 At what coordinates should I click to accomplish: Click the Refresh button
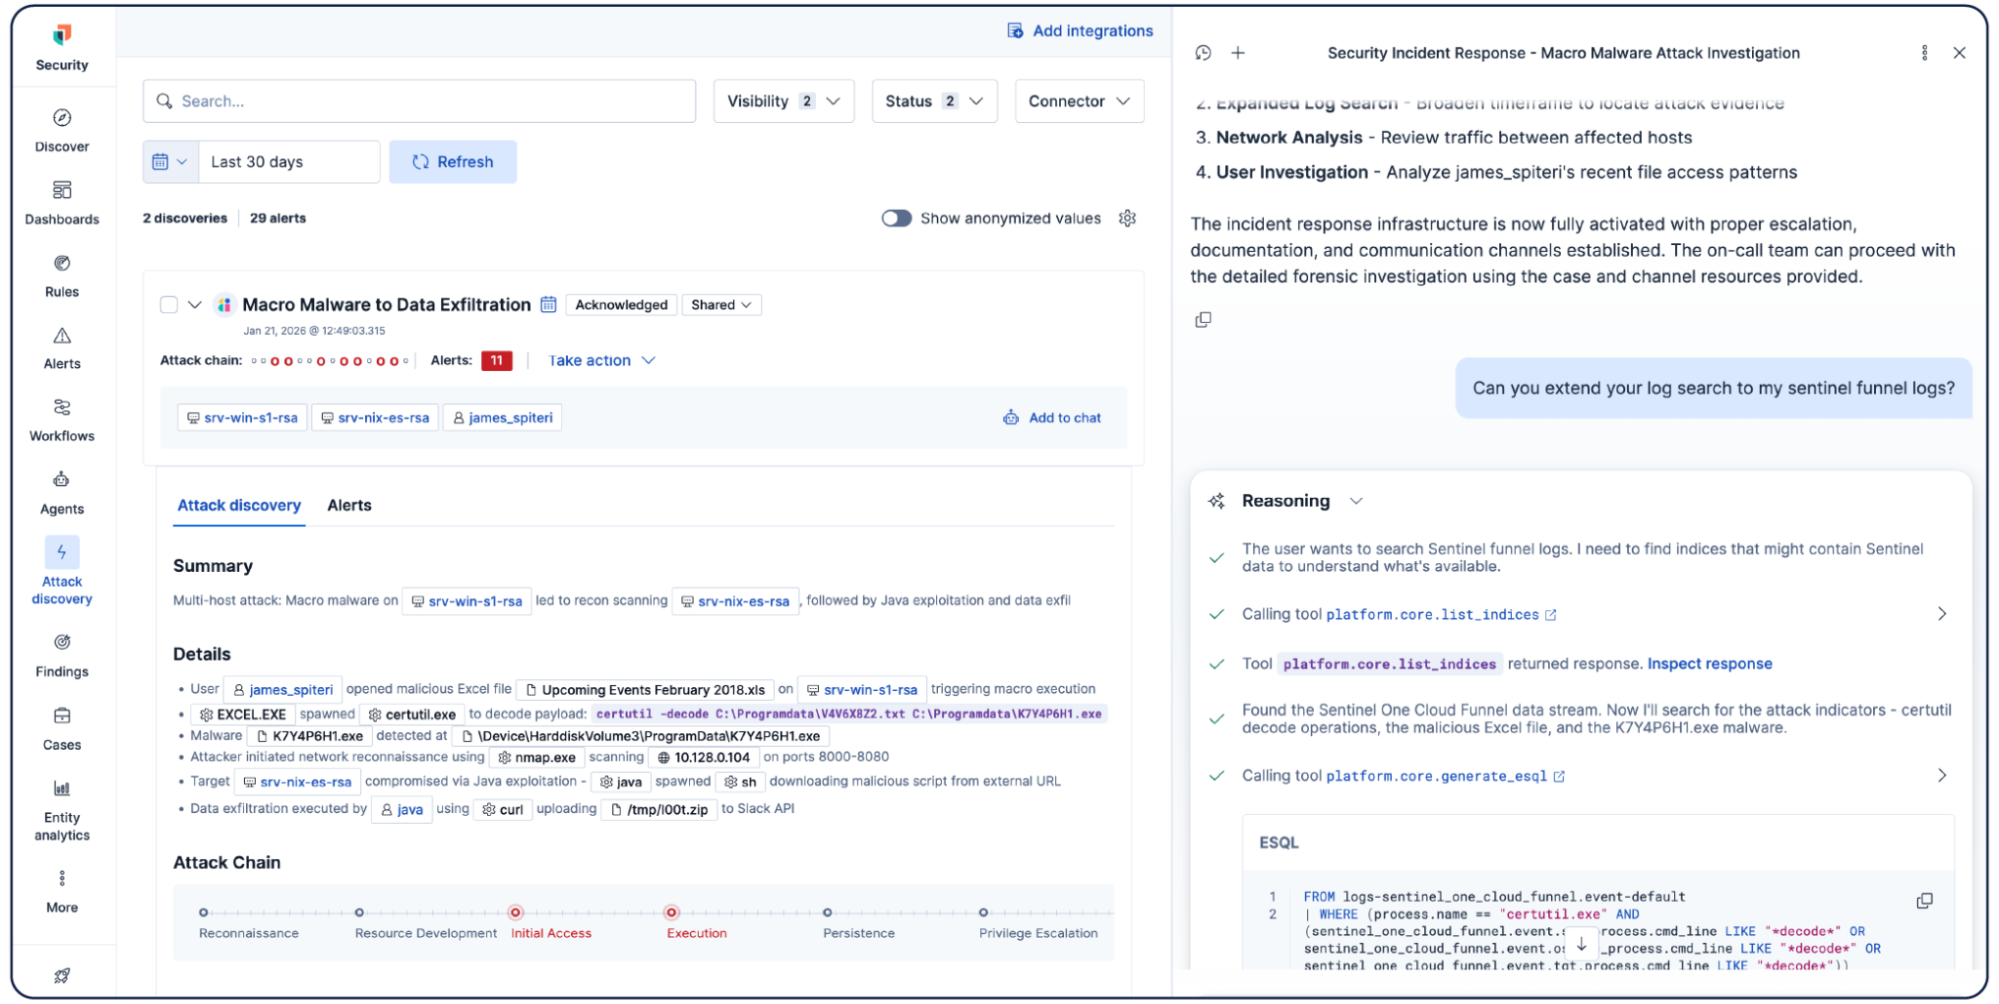452,161
